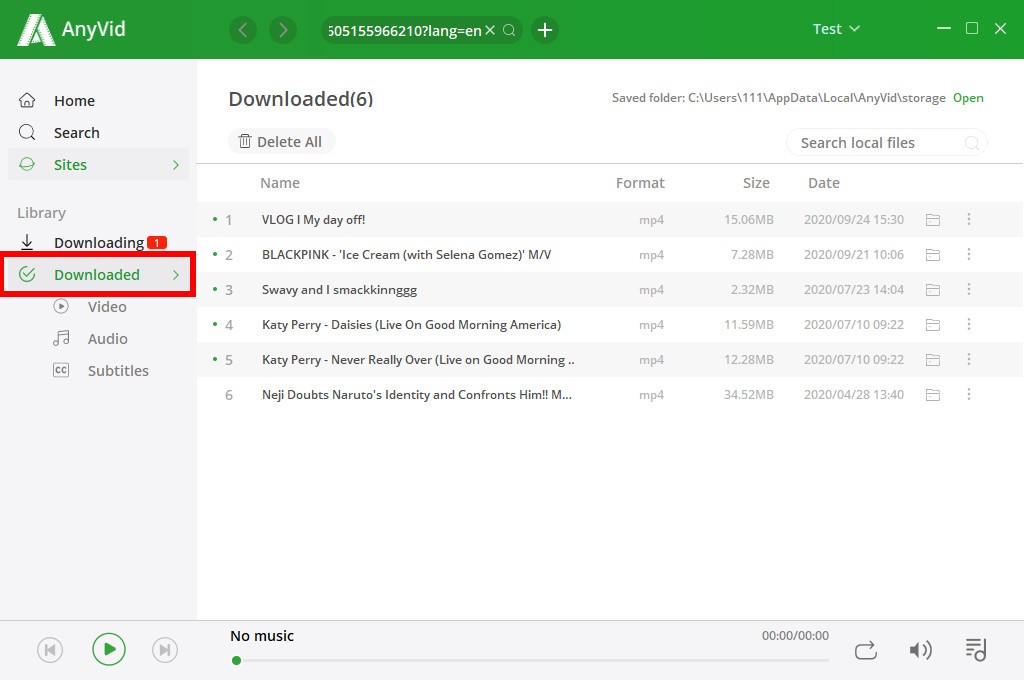The height and width of the screenshot is (680, 1024).
Task: Sort by Format column header
Action: pyautogui.click(x=640, y=183)
